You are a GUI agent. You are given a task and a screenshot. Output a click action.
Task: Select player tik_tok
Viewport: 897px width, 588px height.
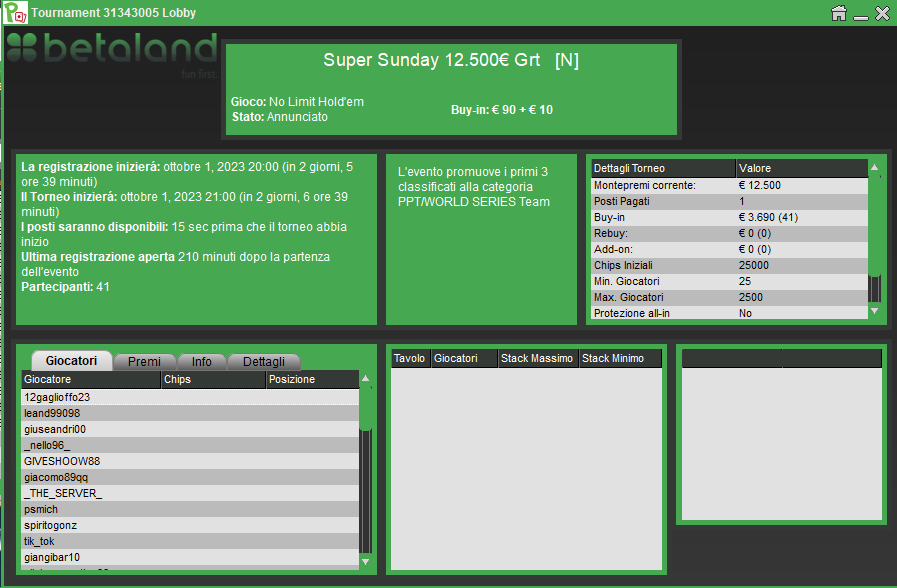(190, 541)
